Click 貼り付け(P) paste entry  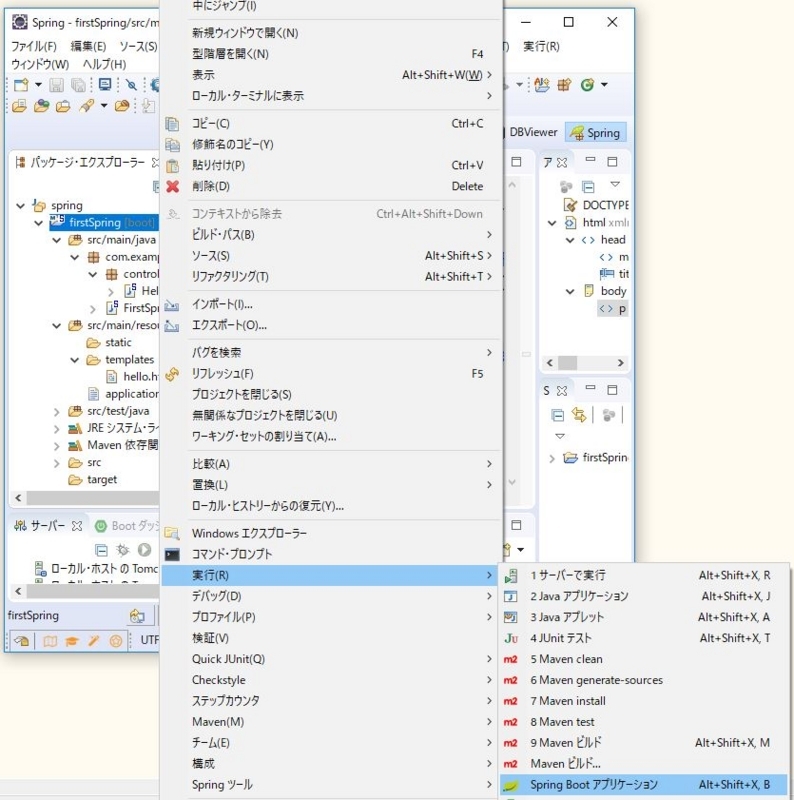pos(331,165)
